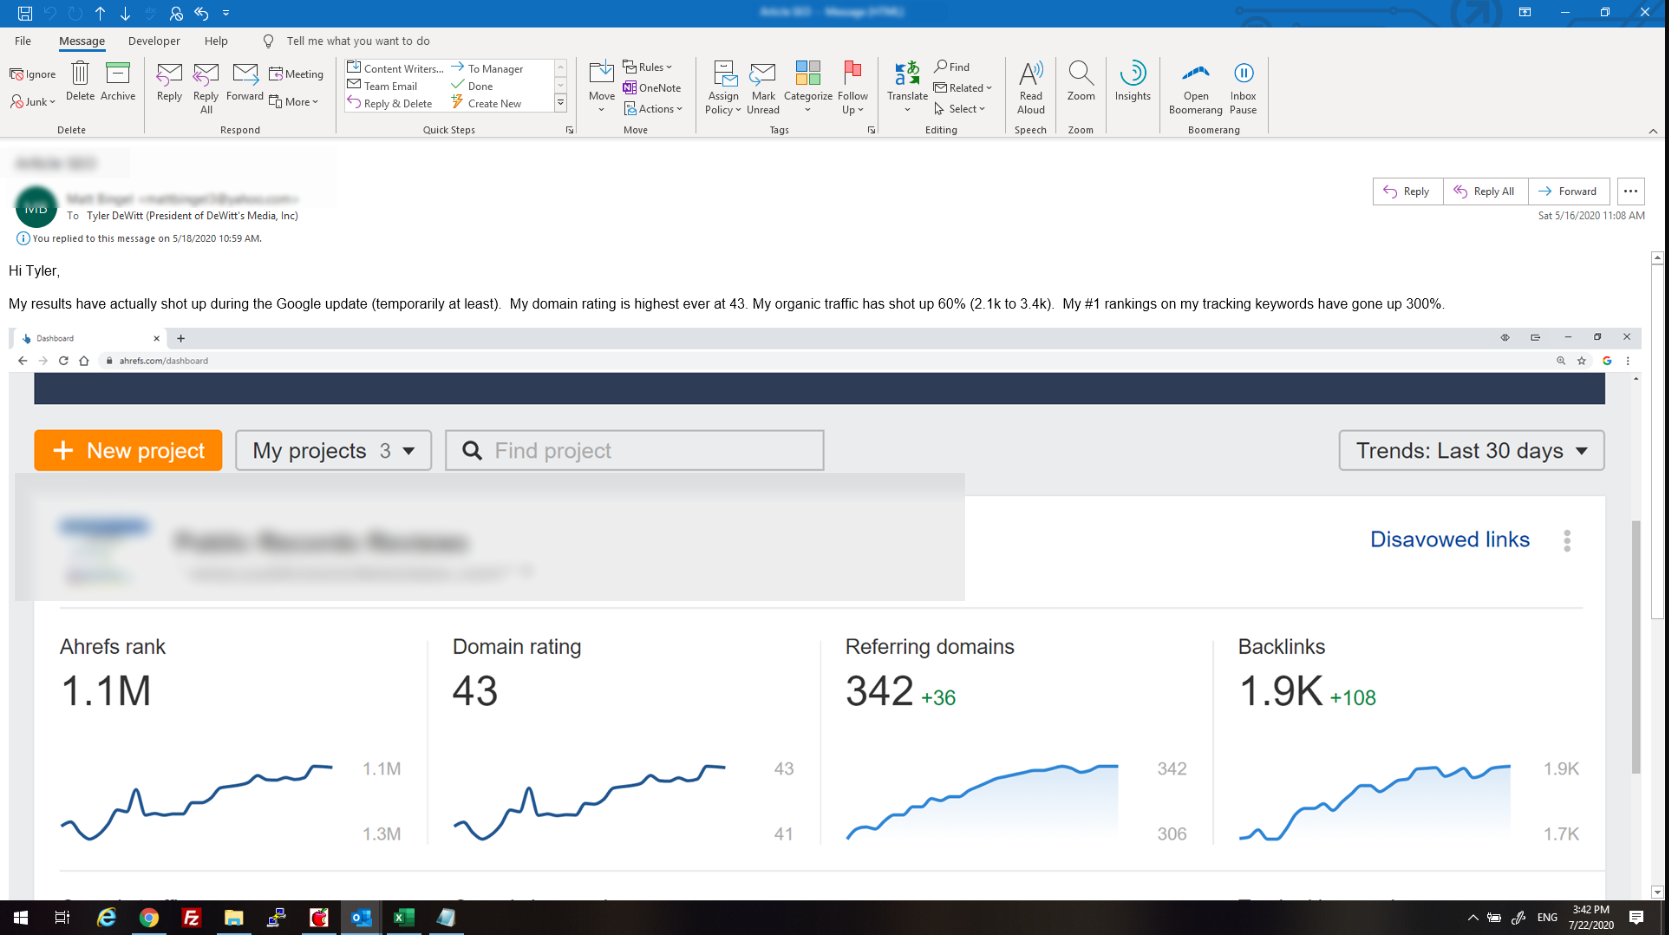Open the File tab
This screenshot has height=935, width=1669.
(x=23, y=41)
